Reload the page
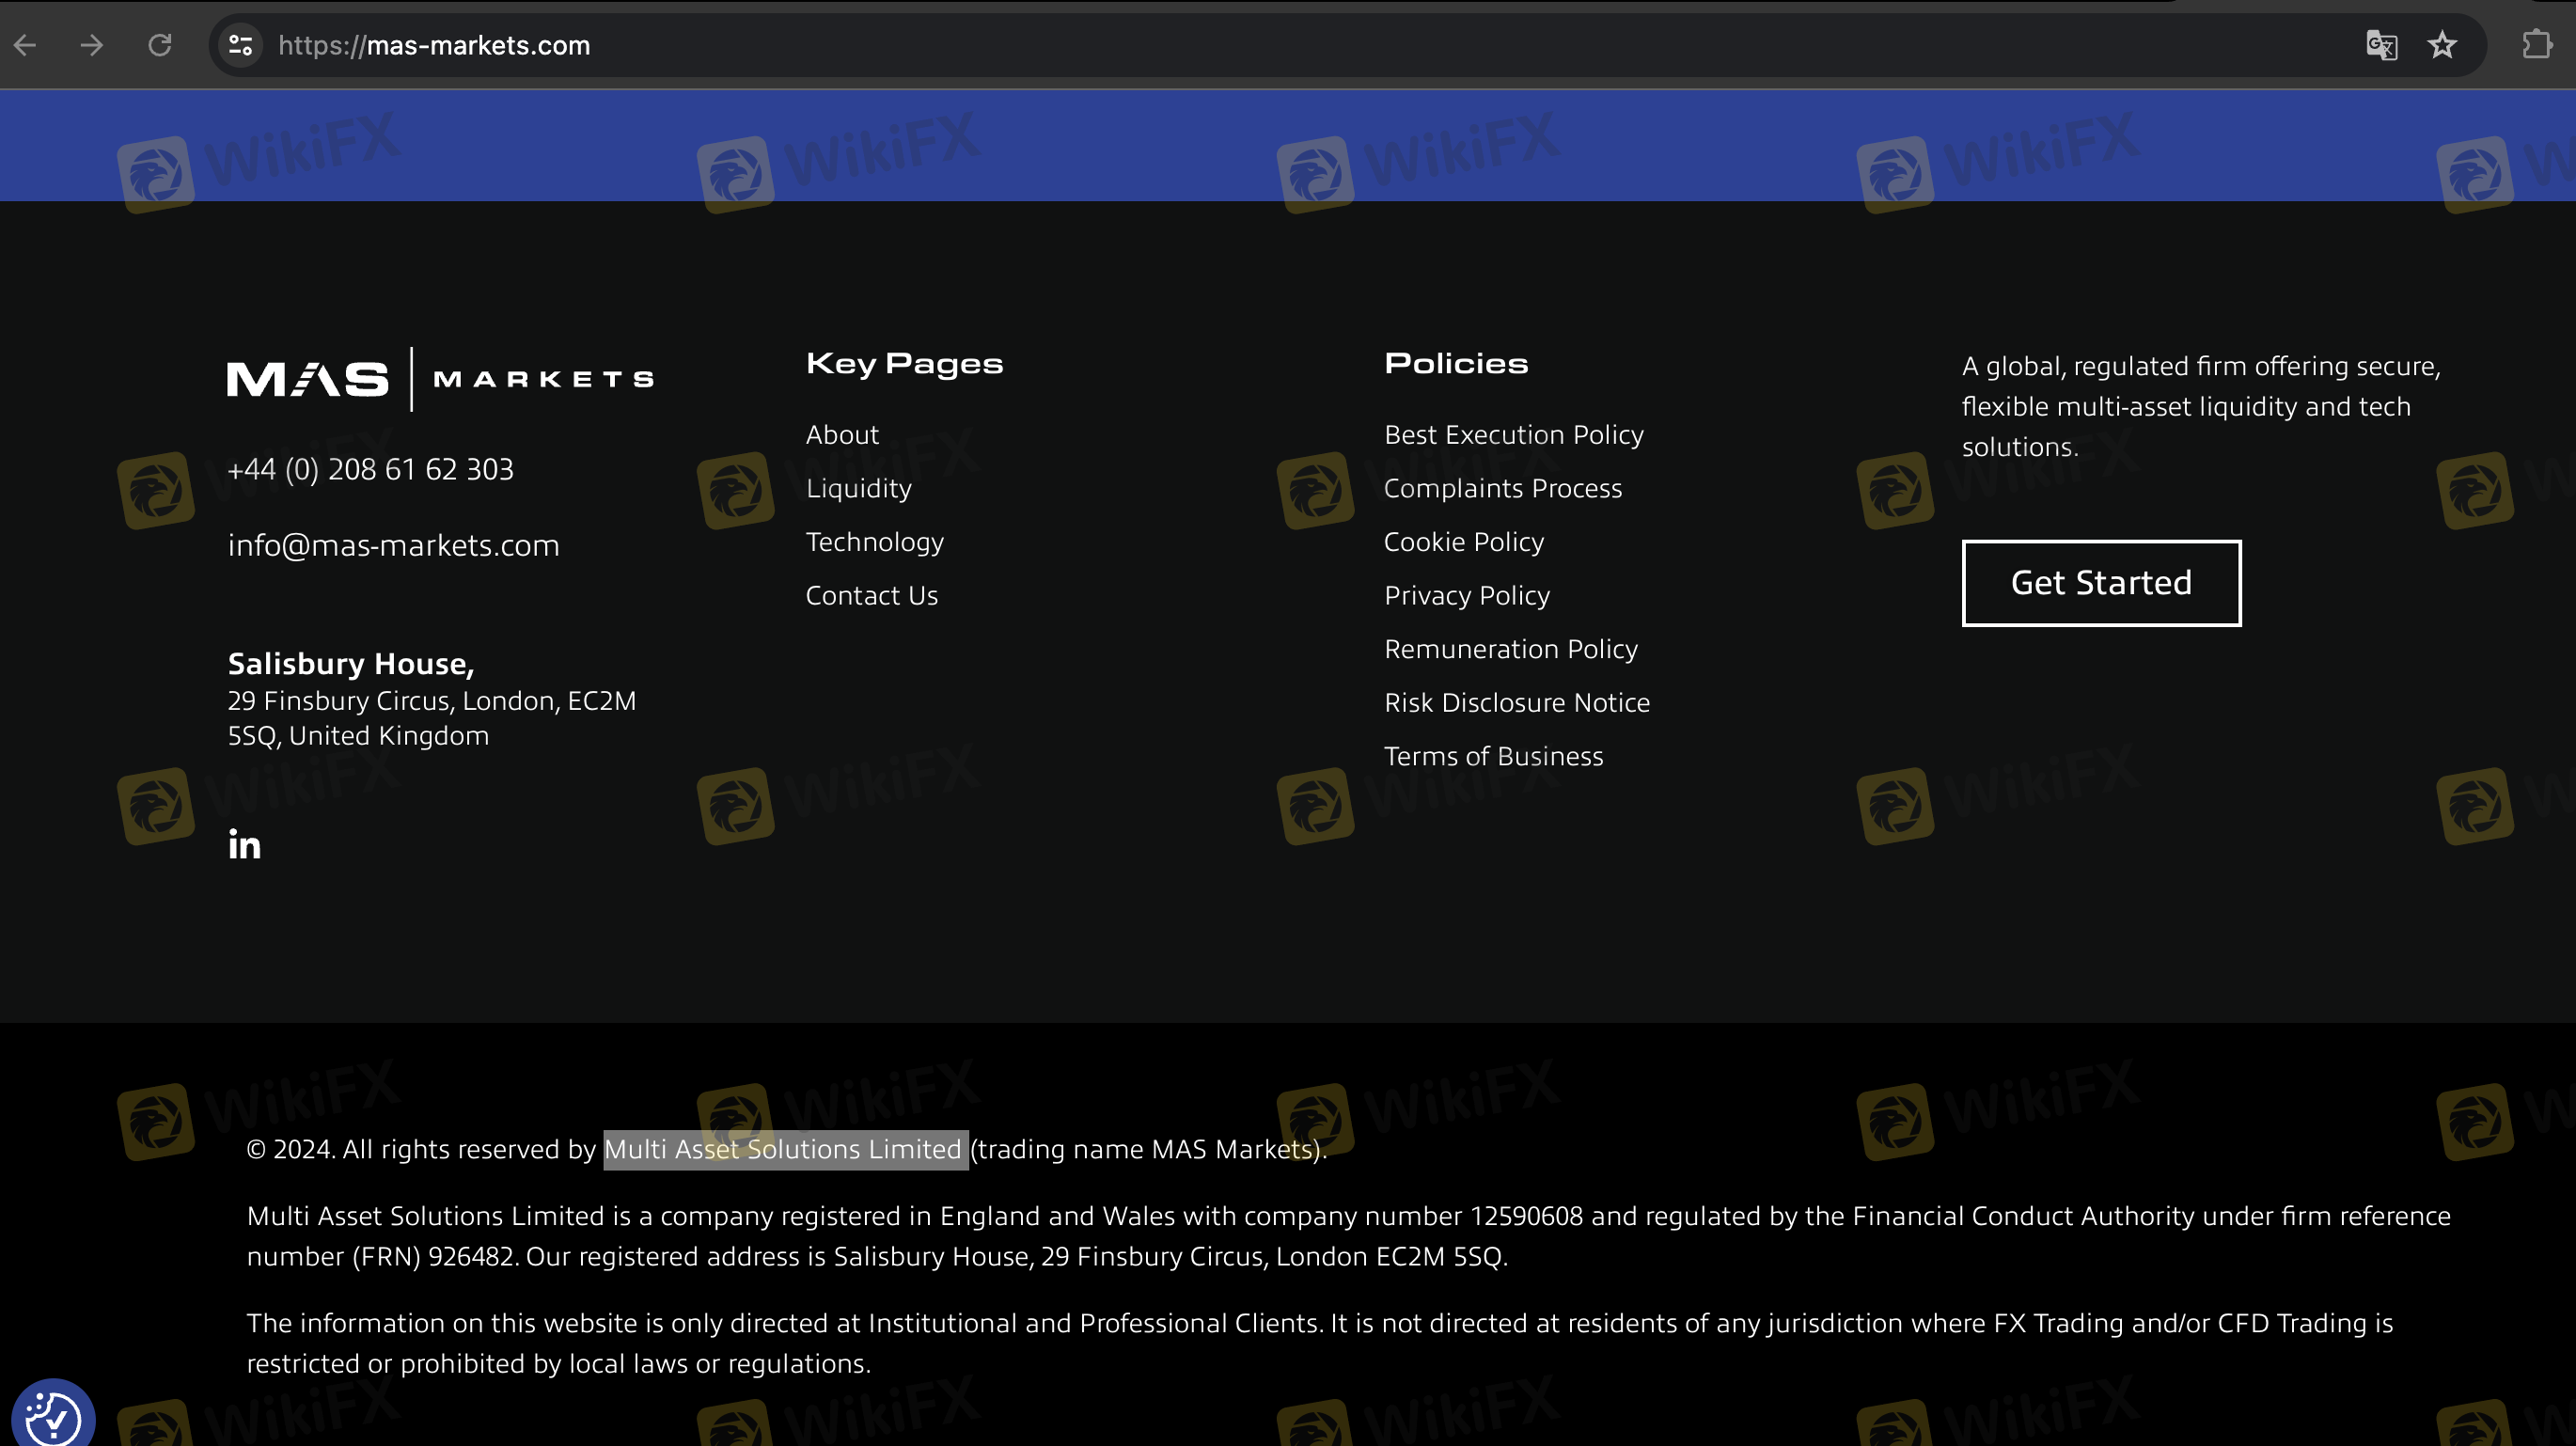2576x1446 pixels. point(160,45)
